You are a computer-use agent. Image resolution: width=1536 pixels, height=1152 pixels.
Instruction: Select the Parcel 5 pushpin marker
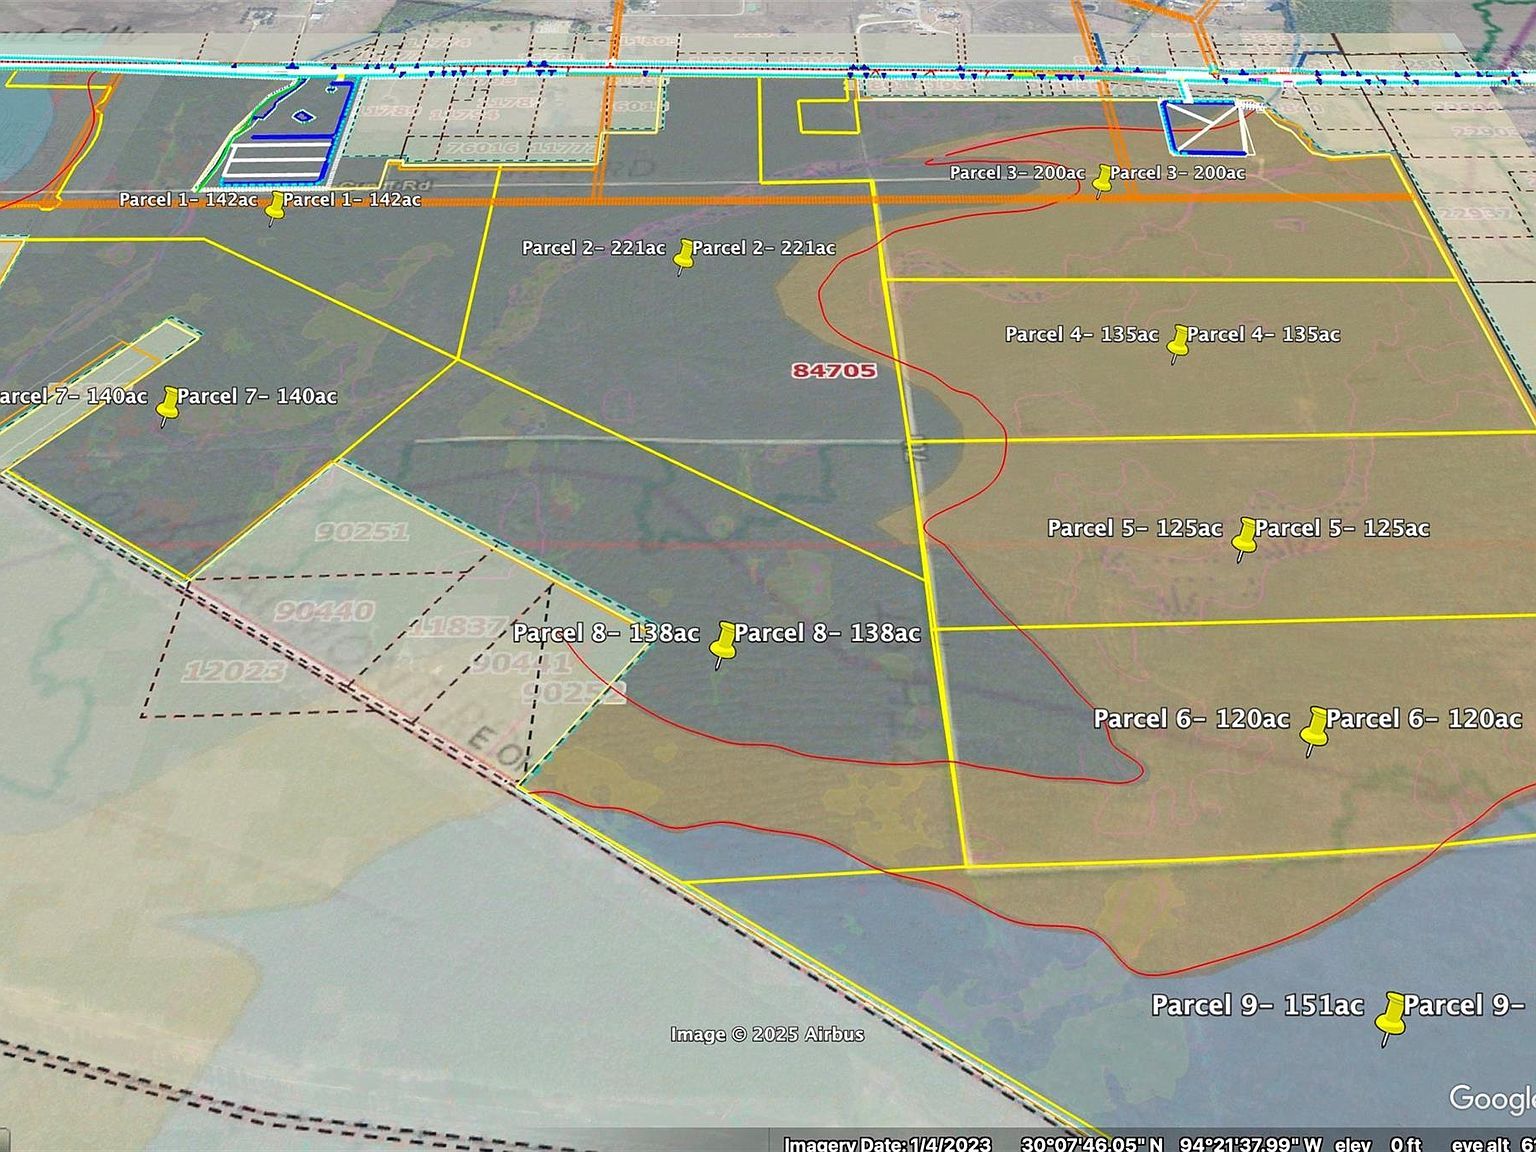(1244, 537)
